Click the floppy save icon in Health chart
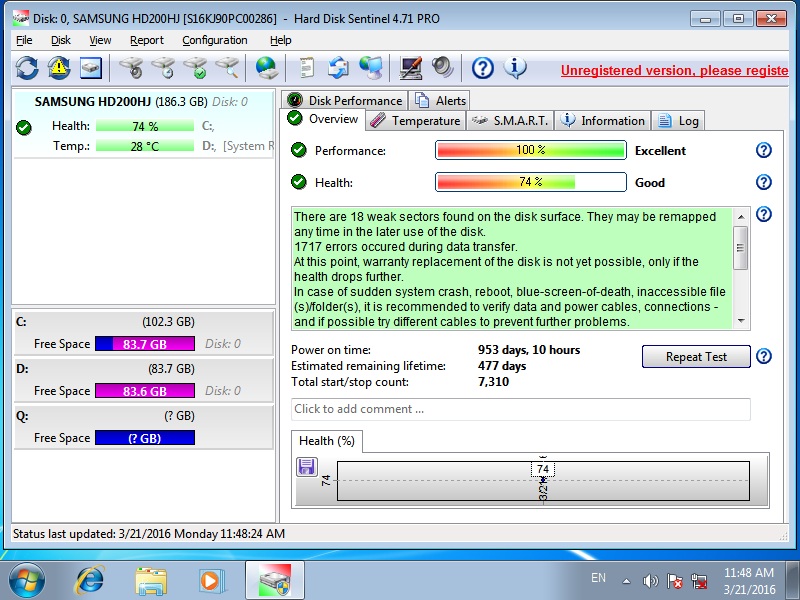The image size is (800, 600). pos(307,467)
